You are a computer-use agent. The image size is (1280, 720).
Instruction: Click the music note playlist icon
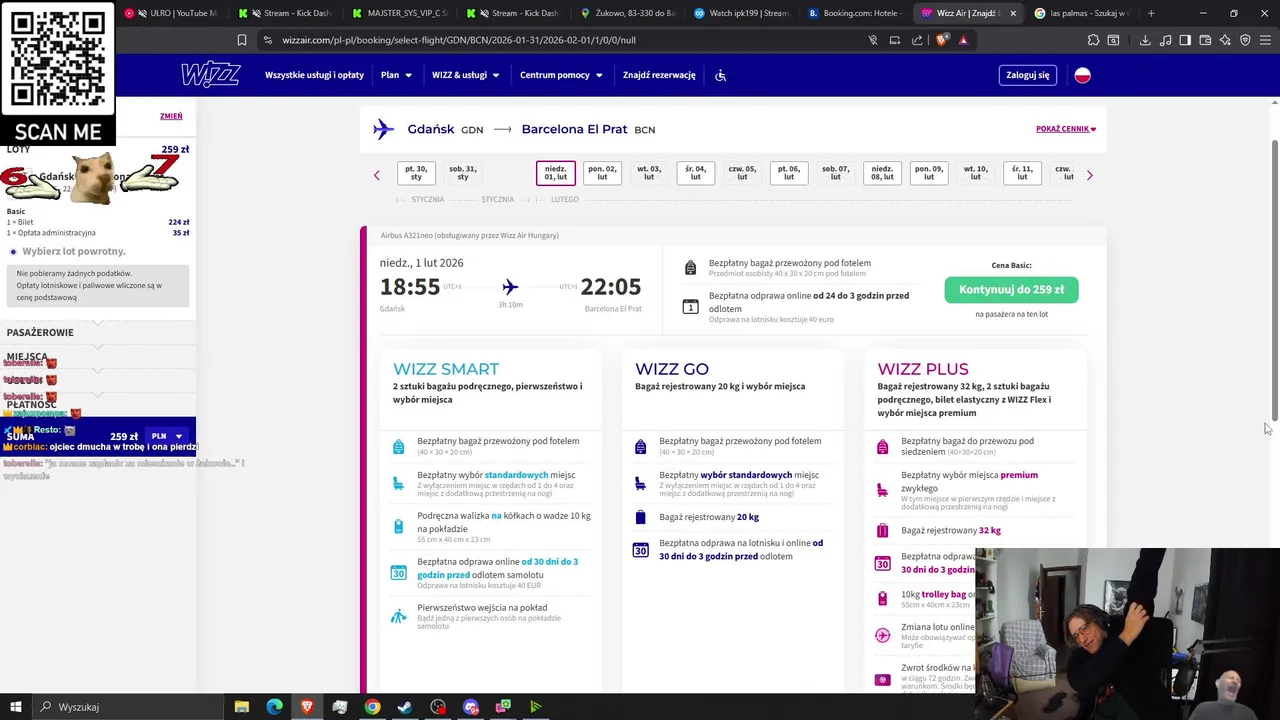pos(1165,40)
